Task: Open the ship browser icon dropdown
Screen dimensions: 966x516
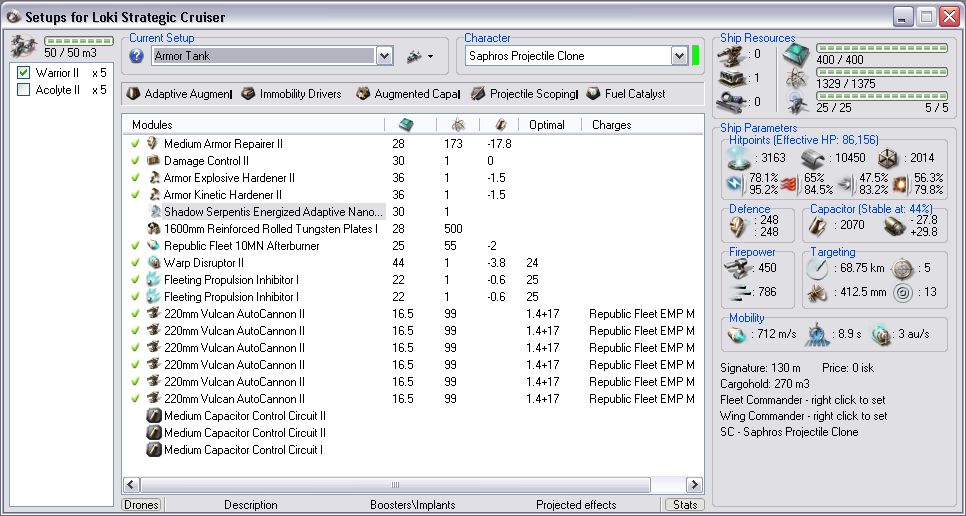Action: 420,56
